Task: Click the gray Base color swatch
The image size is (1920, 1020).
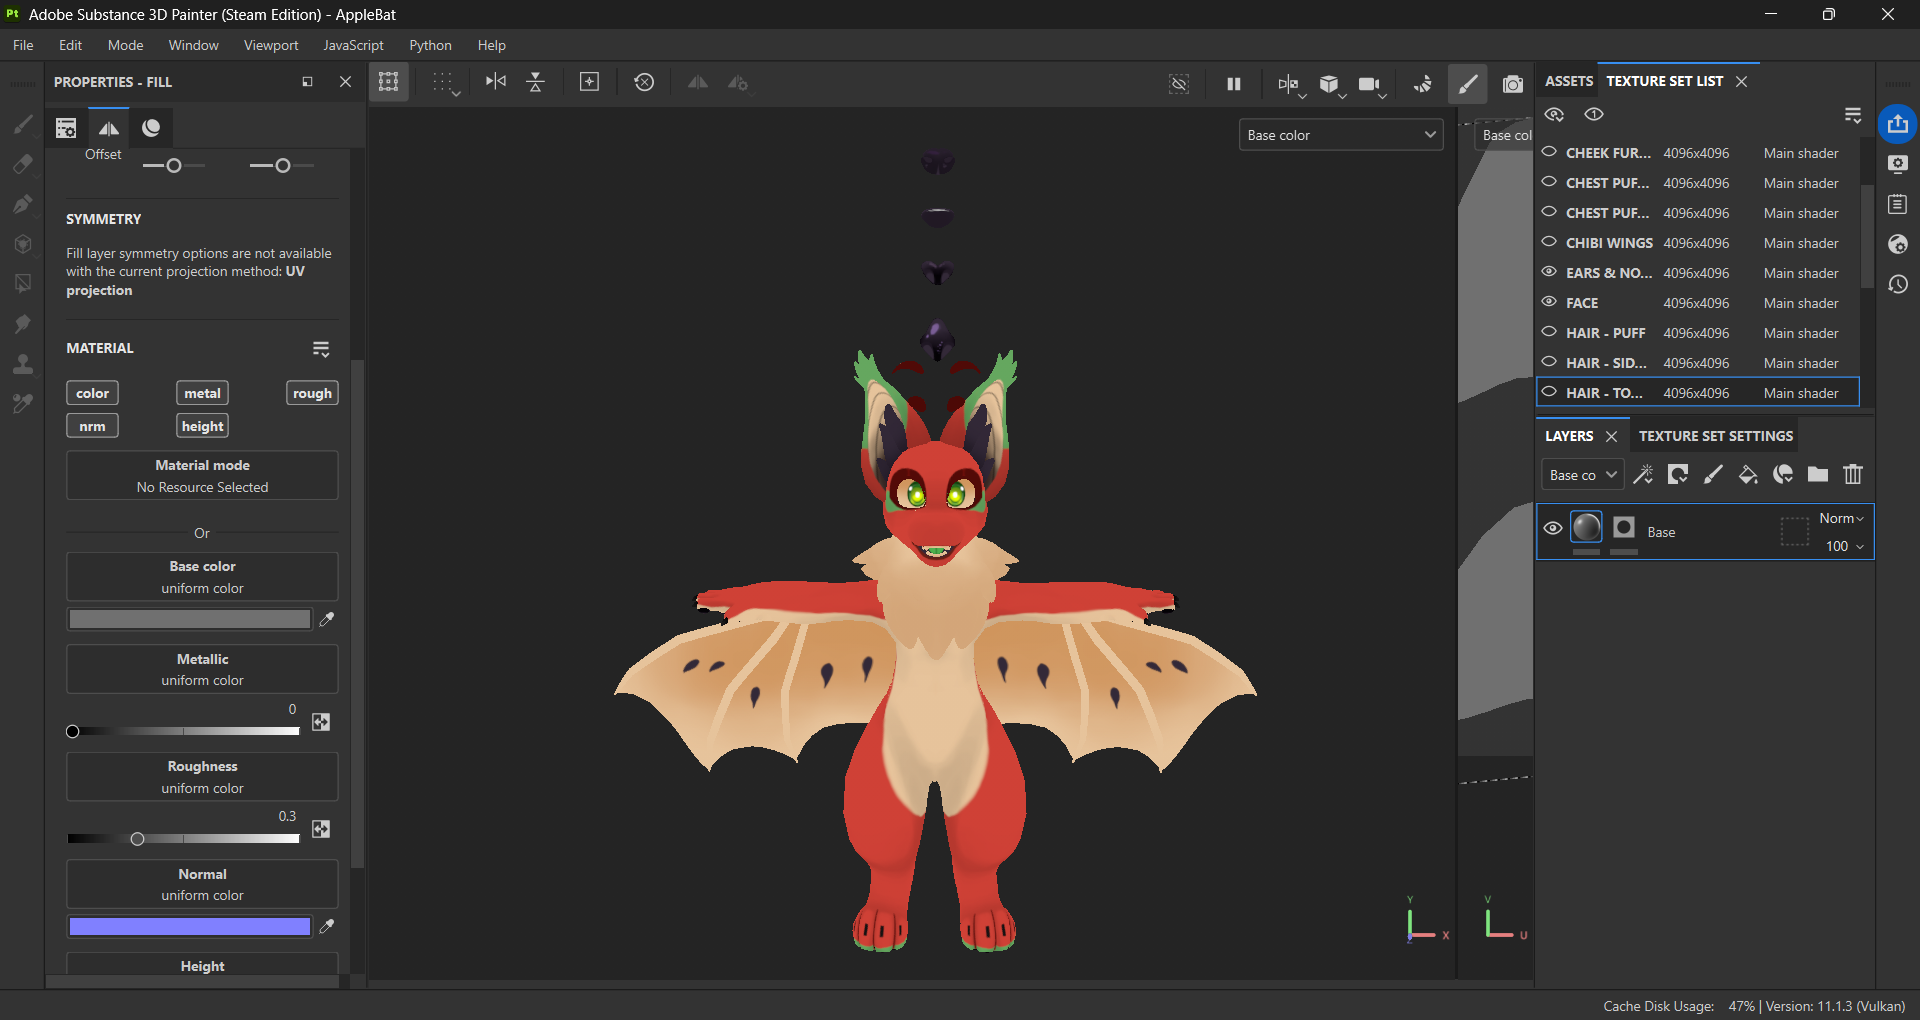Action: pos(189,619)
